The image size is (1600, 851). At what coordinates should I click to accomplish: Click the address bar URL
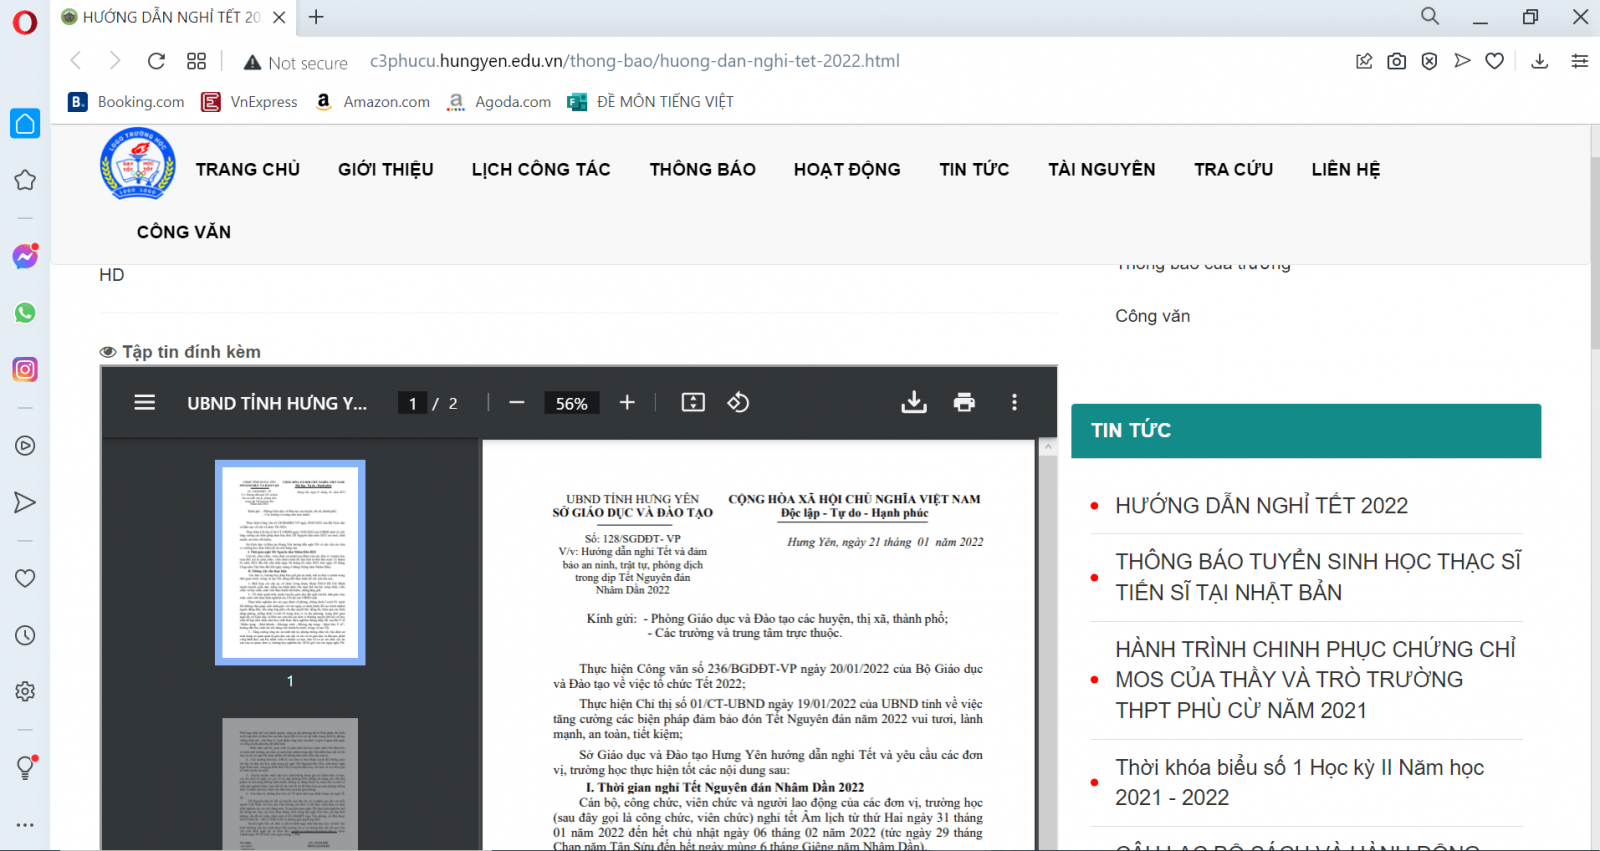(635, 61)
